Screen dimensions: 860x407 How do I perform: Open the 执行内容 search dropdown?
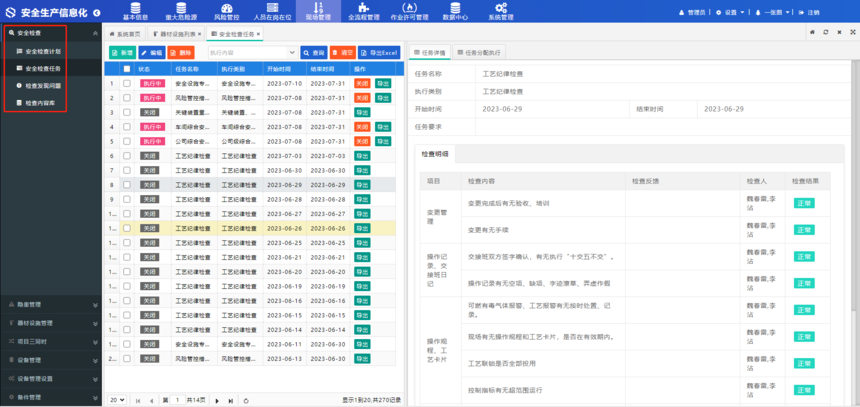coord(252,52)
